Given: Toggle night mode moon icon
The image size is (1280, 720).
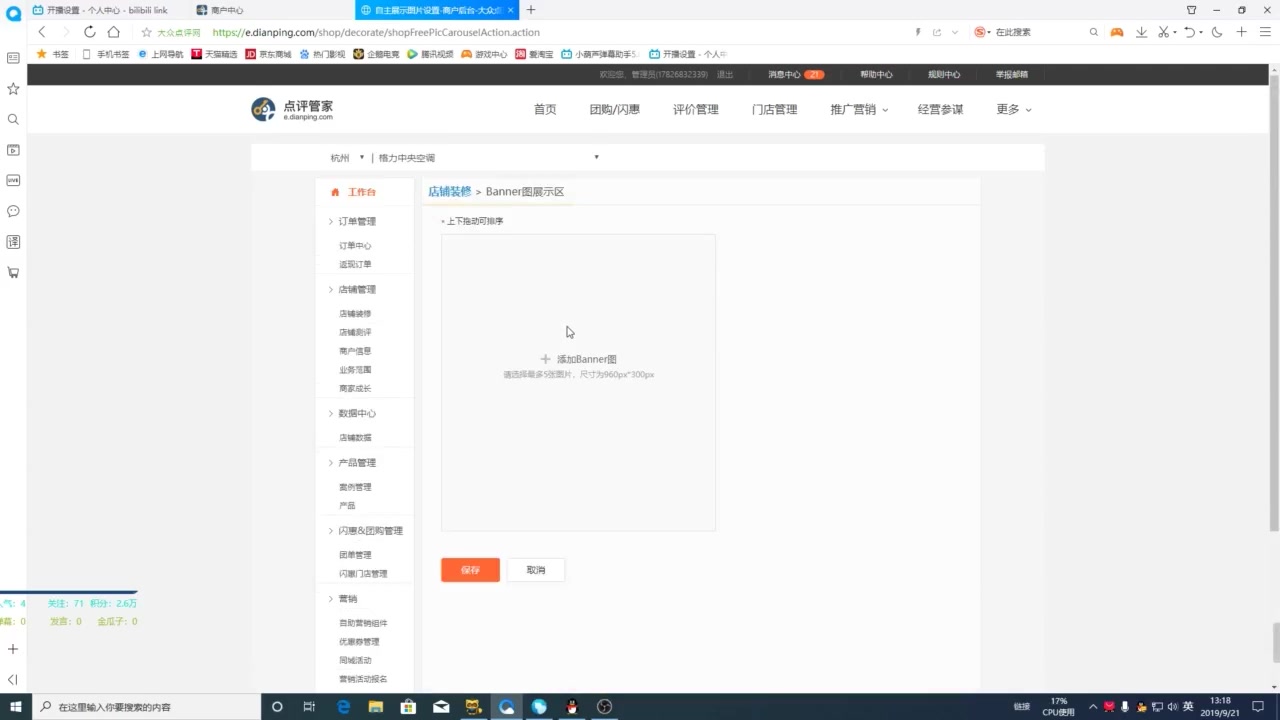Looking at the screenshot, I should [1217, 32].
